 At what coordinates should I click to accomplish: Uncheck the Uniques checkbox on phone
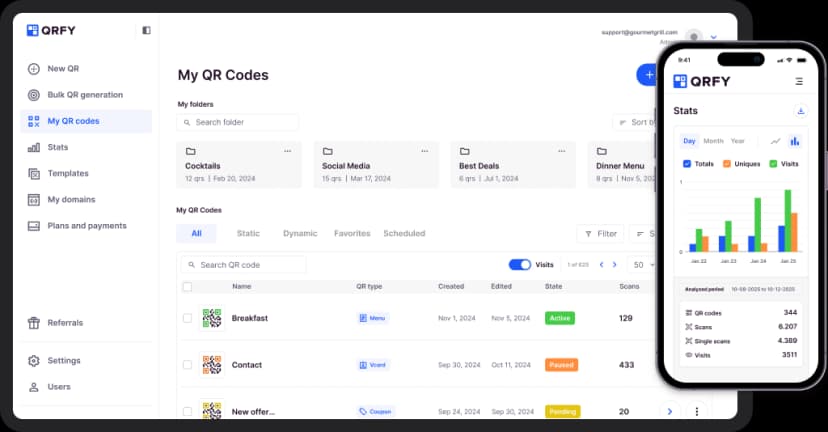pos(727,164)
